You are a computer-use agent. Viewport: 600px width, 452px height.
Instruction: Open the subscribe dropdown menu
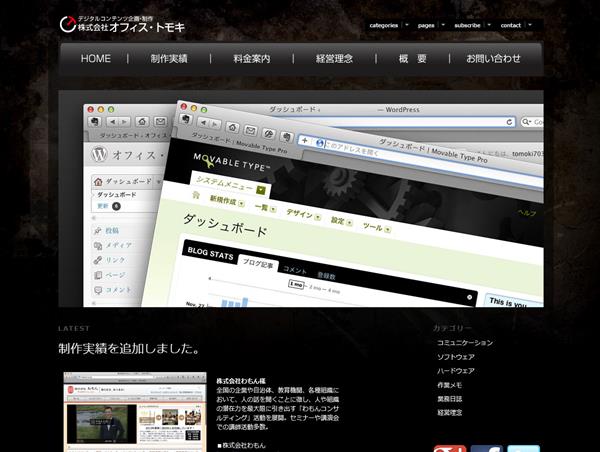472,25
